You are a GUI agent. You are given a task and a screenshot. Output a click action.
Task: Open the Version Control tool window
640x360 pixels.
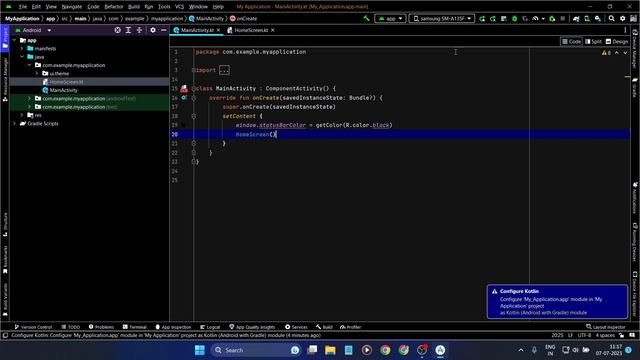pyautogui.click(x=33, y=327)
